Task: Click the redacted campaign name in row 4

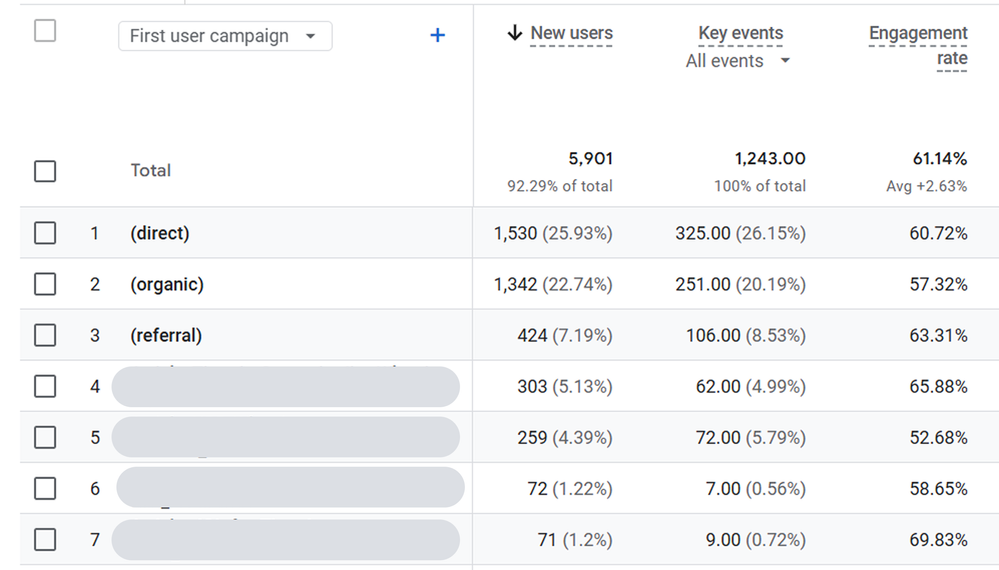Action: pyautogui.click(x=285, y=386)
